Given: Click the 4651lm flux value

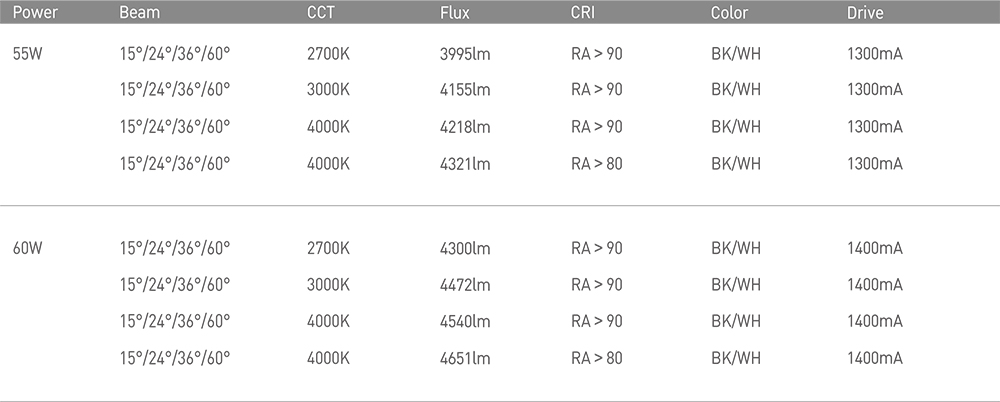Looking at the screenshot, I should [465, 358].
